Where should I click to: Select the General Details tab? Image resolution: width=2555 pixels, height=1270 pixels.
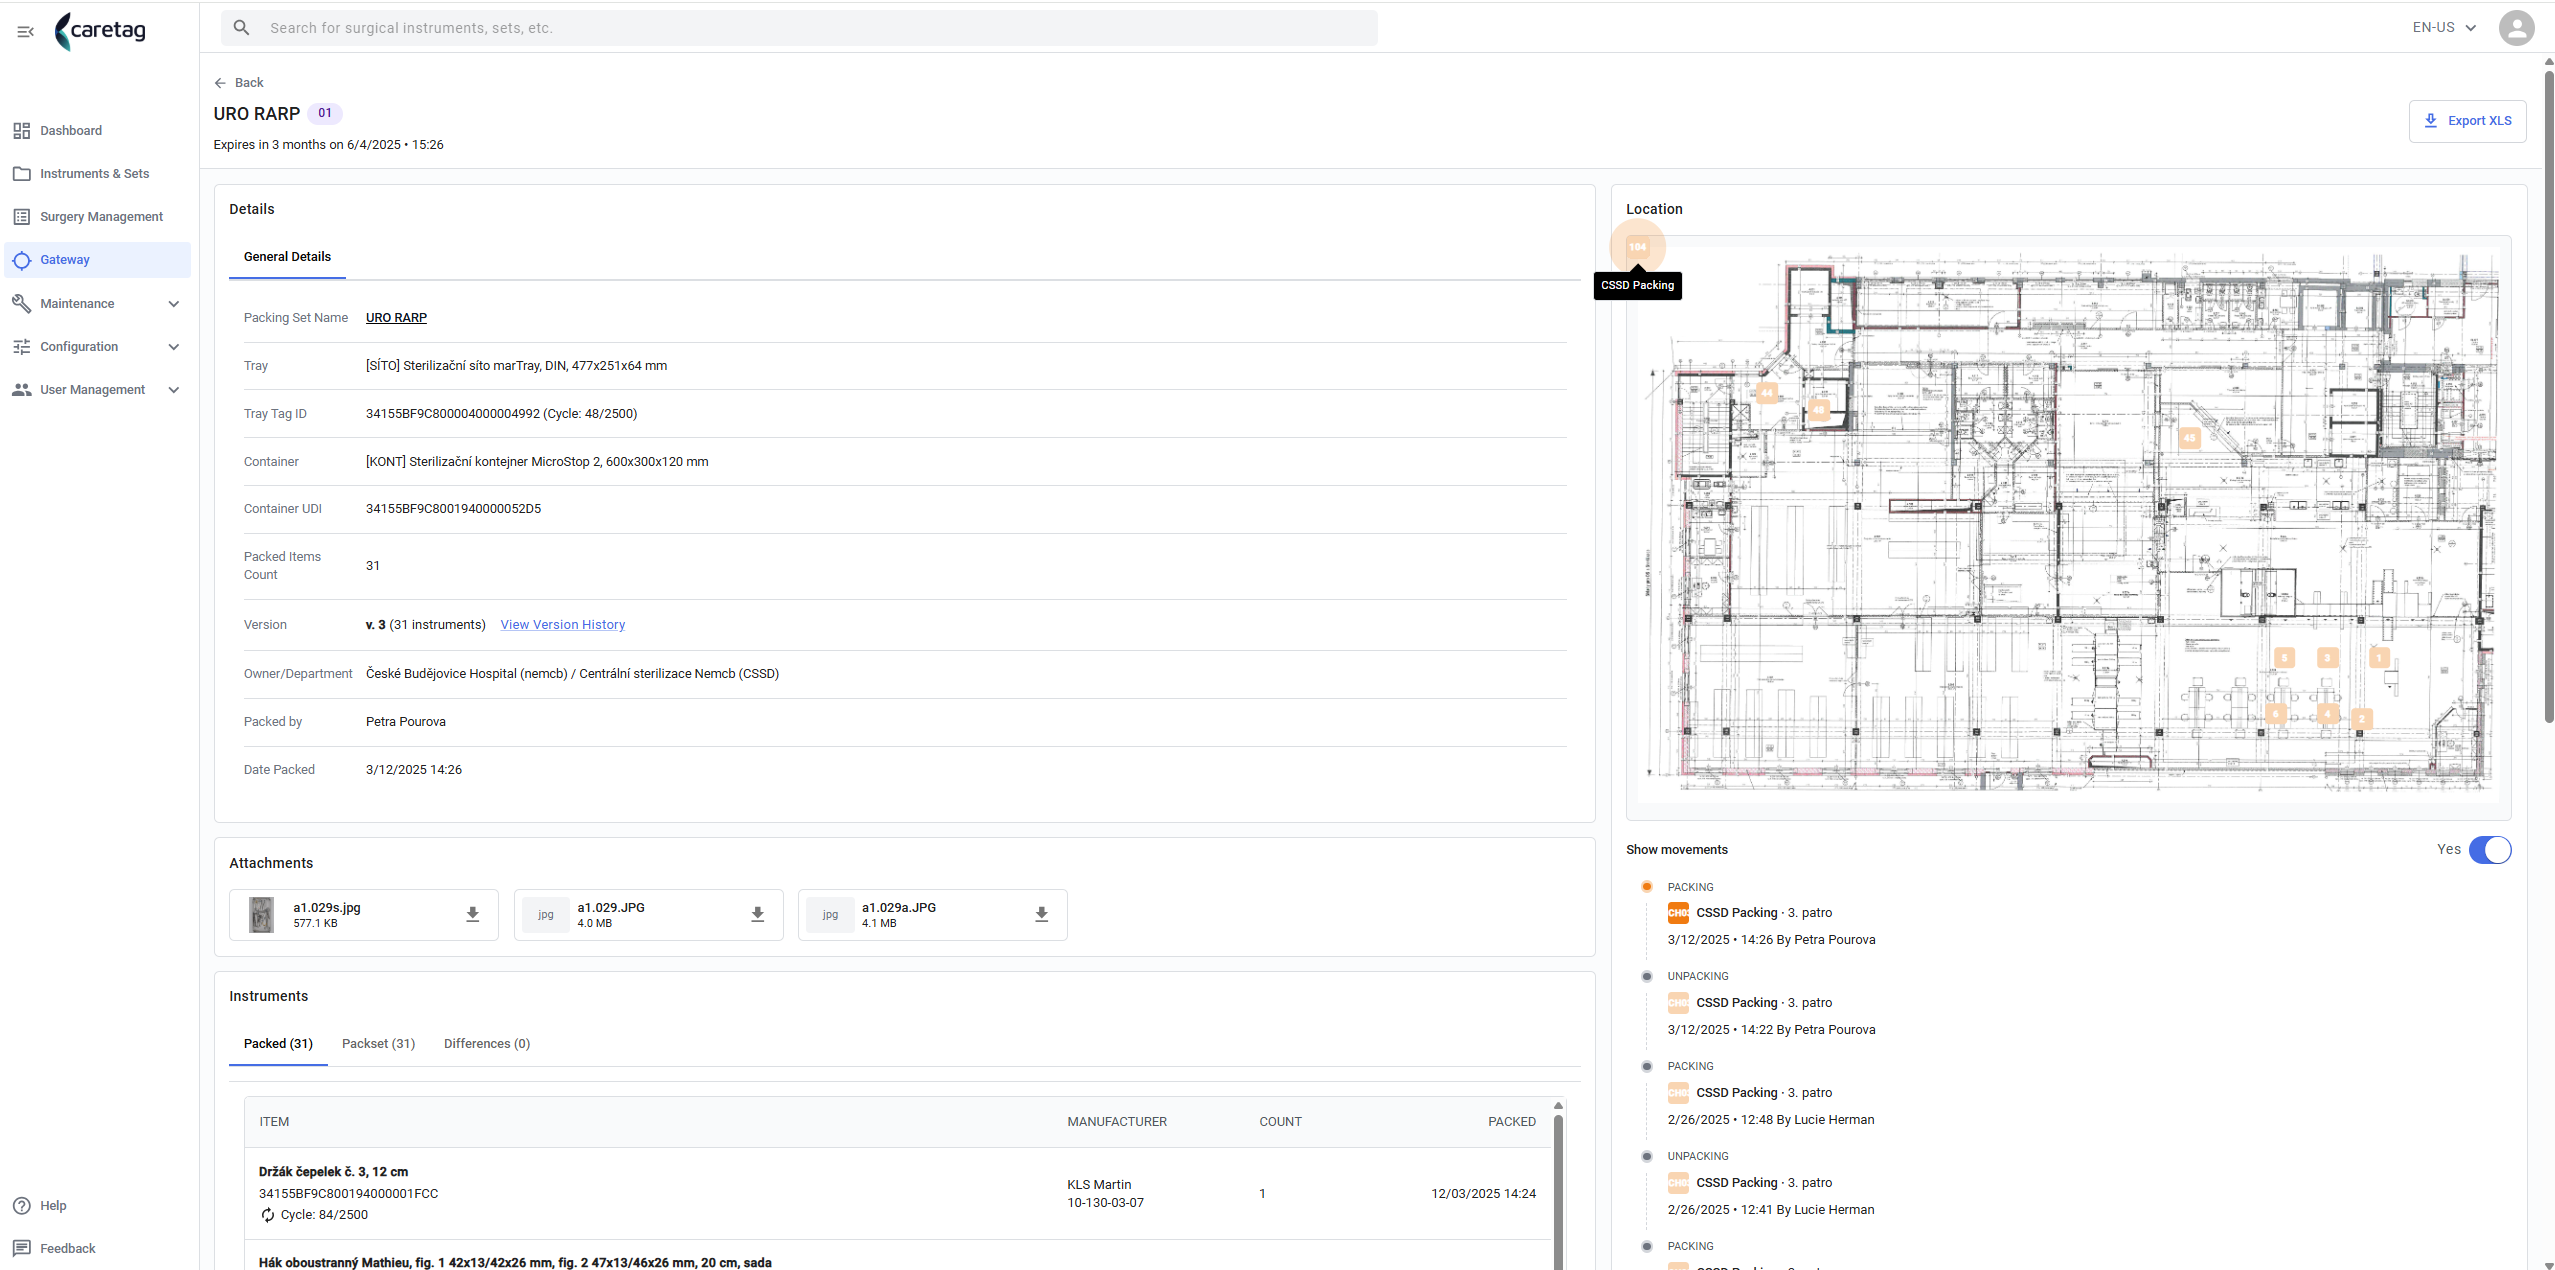287,258
